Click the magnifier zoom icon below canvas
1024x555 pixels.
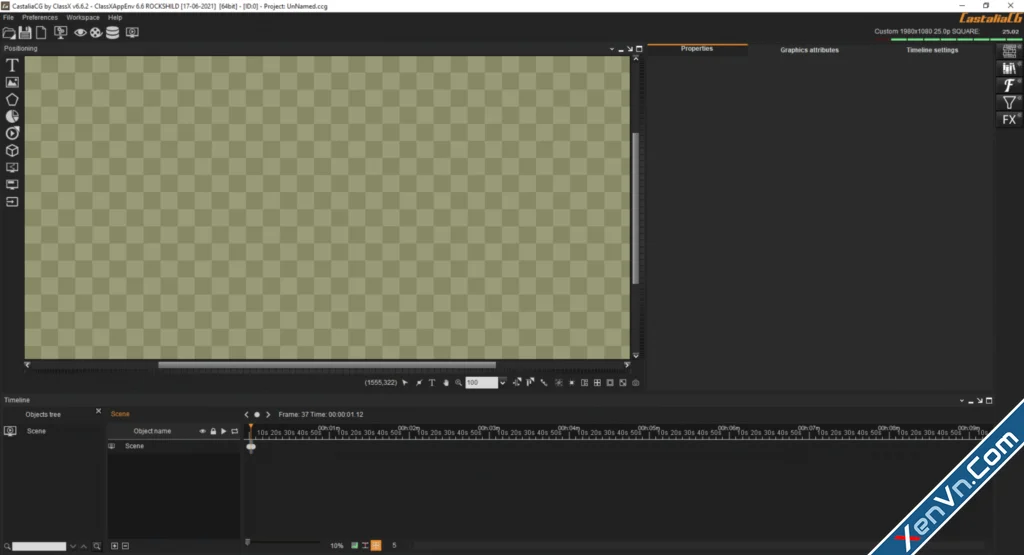pyautogui.click(x=458, y=383)
